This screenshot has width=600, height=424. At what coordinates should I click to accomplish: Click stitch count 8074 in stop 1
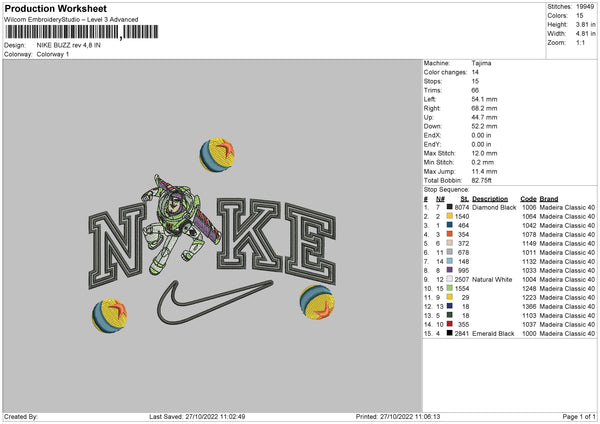tap(462, 207)
